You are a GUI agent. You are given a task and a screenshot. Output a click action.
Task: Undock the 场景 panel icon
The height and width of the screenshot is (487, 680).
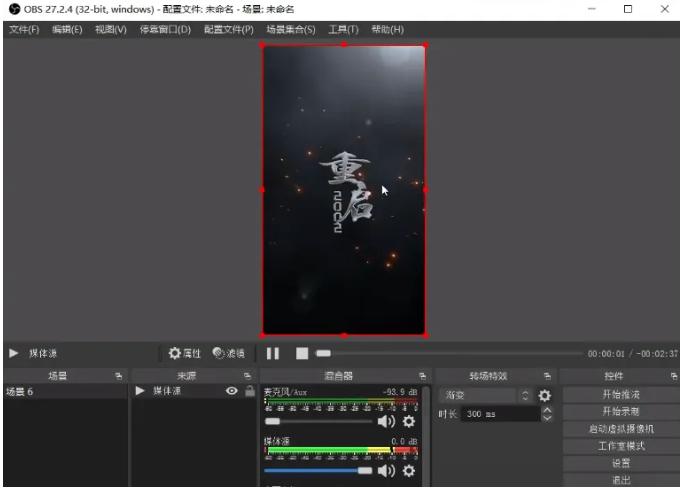118,376
